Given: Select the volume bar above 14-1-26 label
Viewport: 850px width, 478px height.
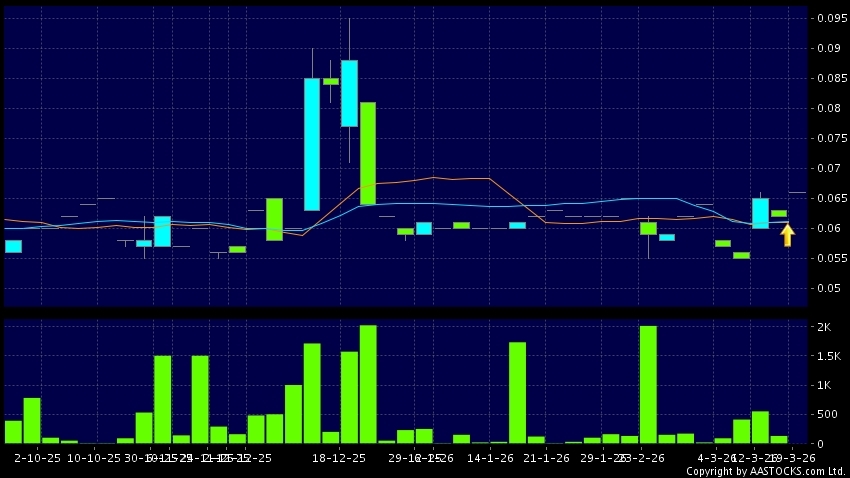Looking at the screenshot, I should click(498, 441).
